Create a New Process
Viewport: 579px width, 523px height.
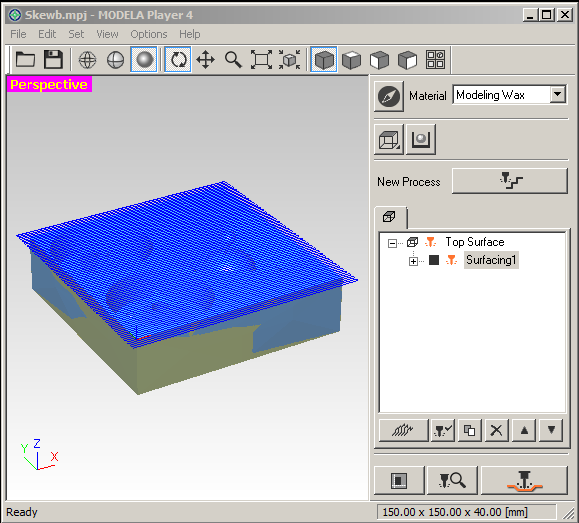point(510,181)
